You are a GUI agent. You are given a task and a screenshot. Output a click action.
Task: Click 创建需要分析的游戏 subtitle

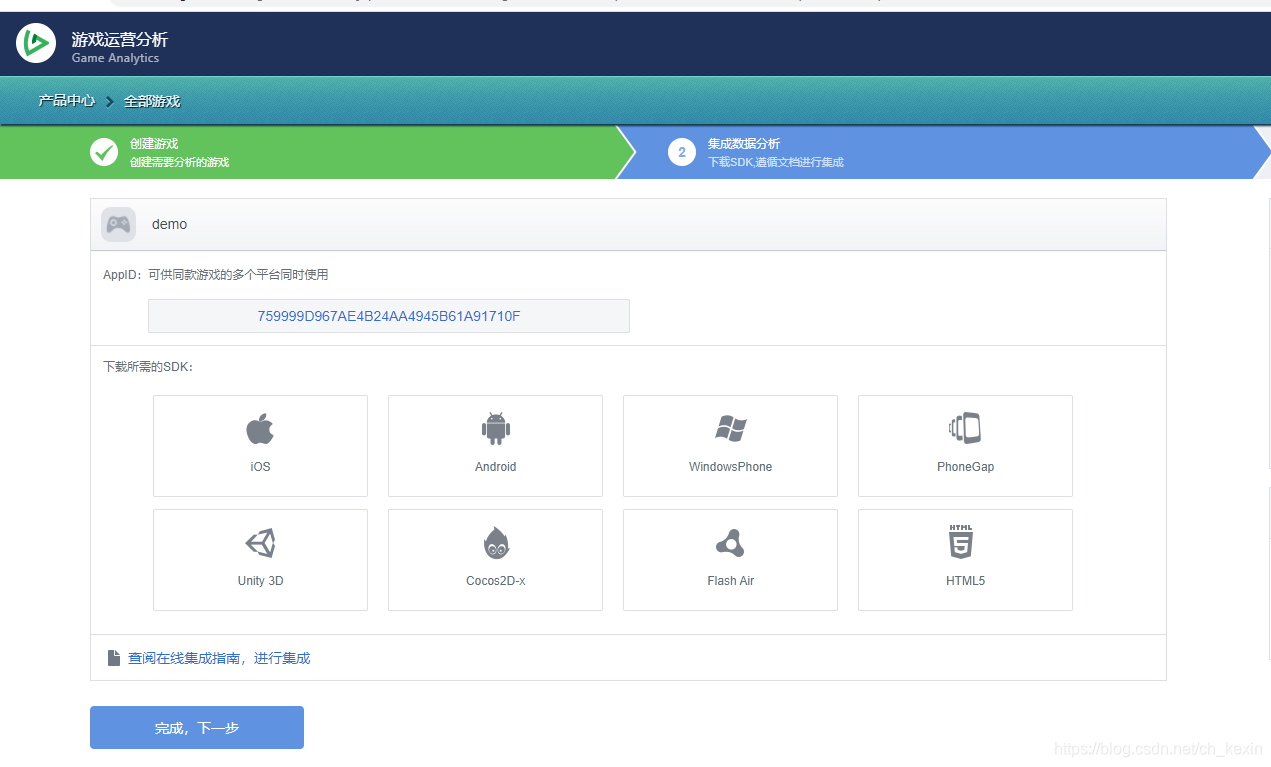180,162
